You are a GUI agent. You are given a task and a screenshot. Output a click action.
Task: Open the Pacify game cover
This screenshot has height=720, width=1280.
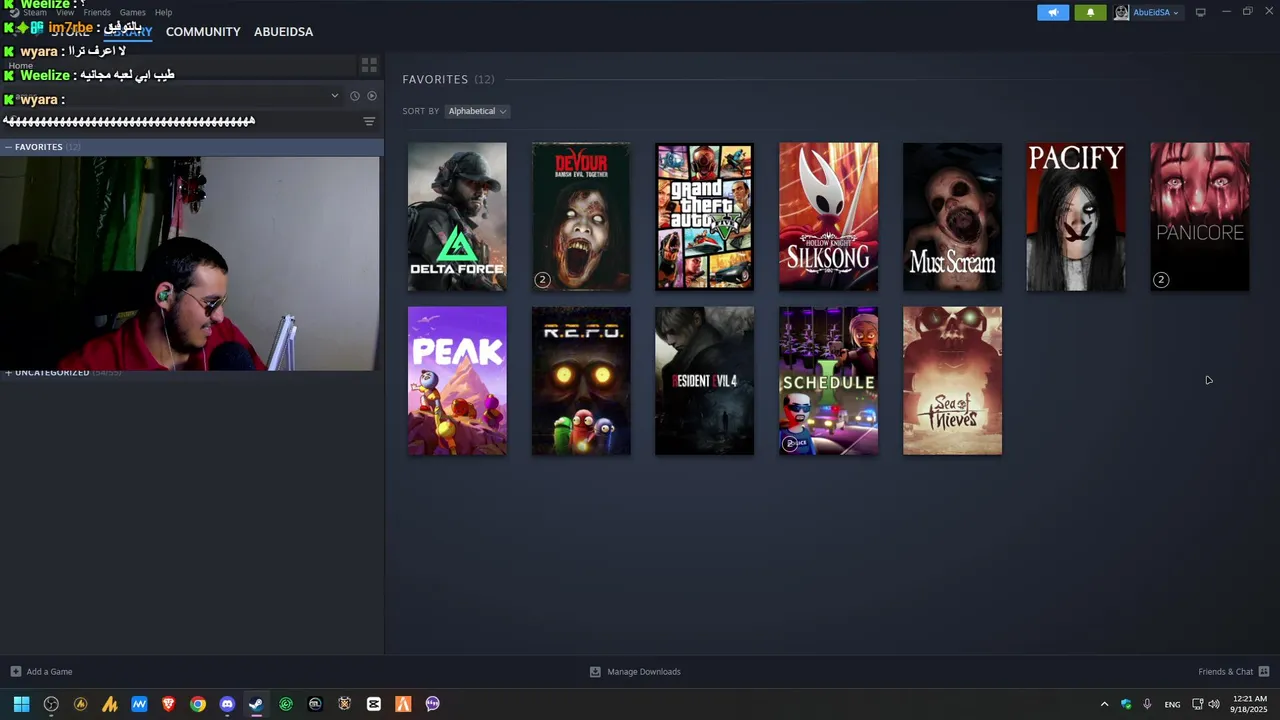pyautogui.click(x=1076, y=216)
